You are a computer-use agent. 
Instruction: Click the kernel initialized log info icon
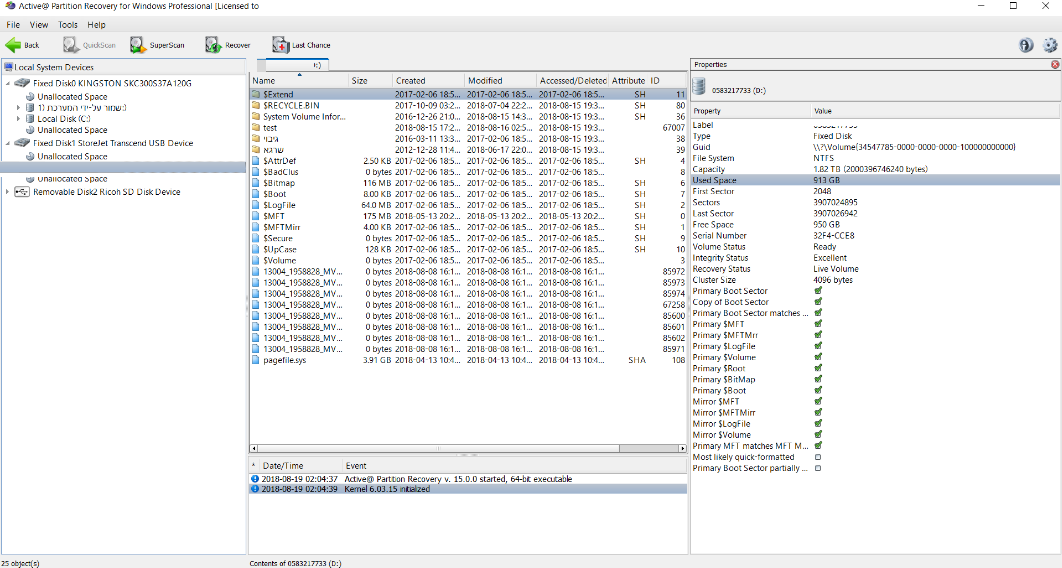[x=255, y=489]
